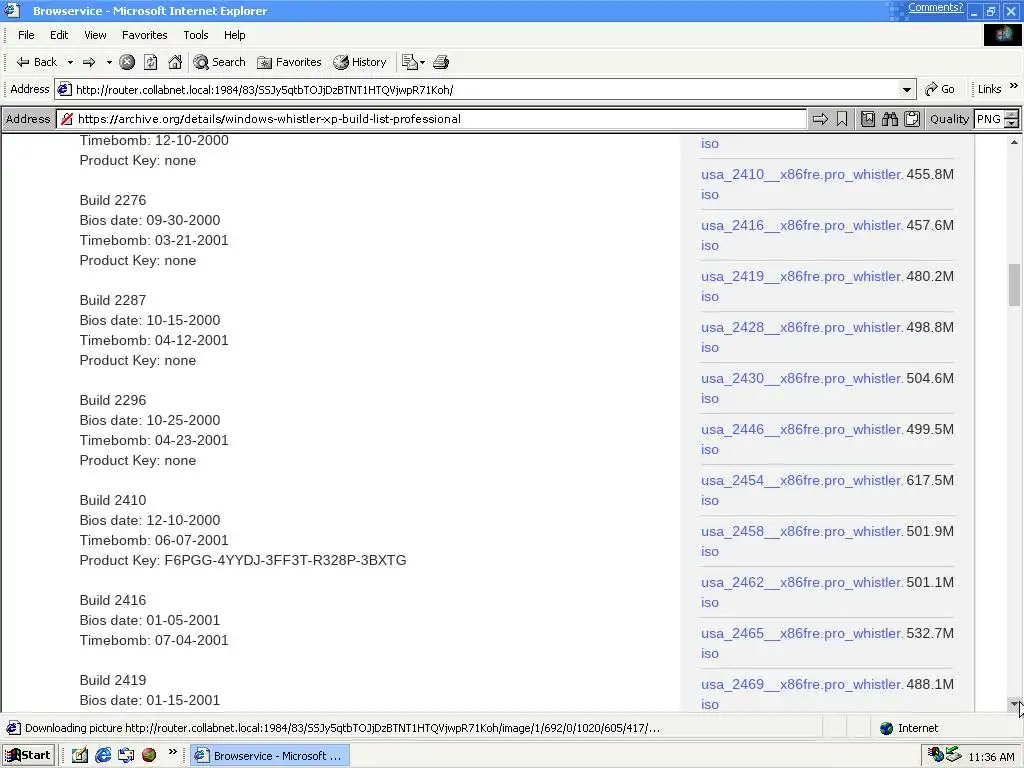Click the Windows Start button

tap(28, 756)
